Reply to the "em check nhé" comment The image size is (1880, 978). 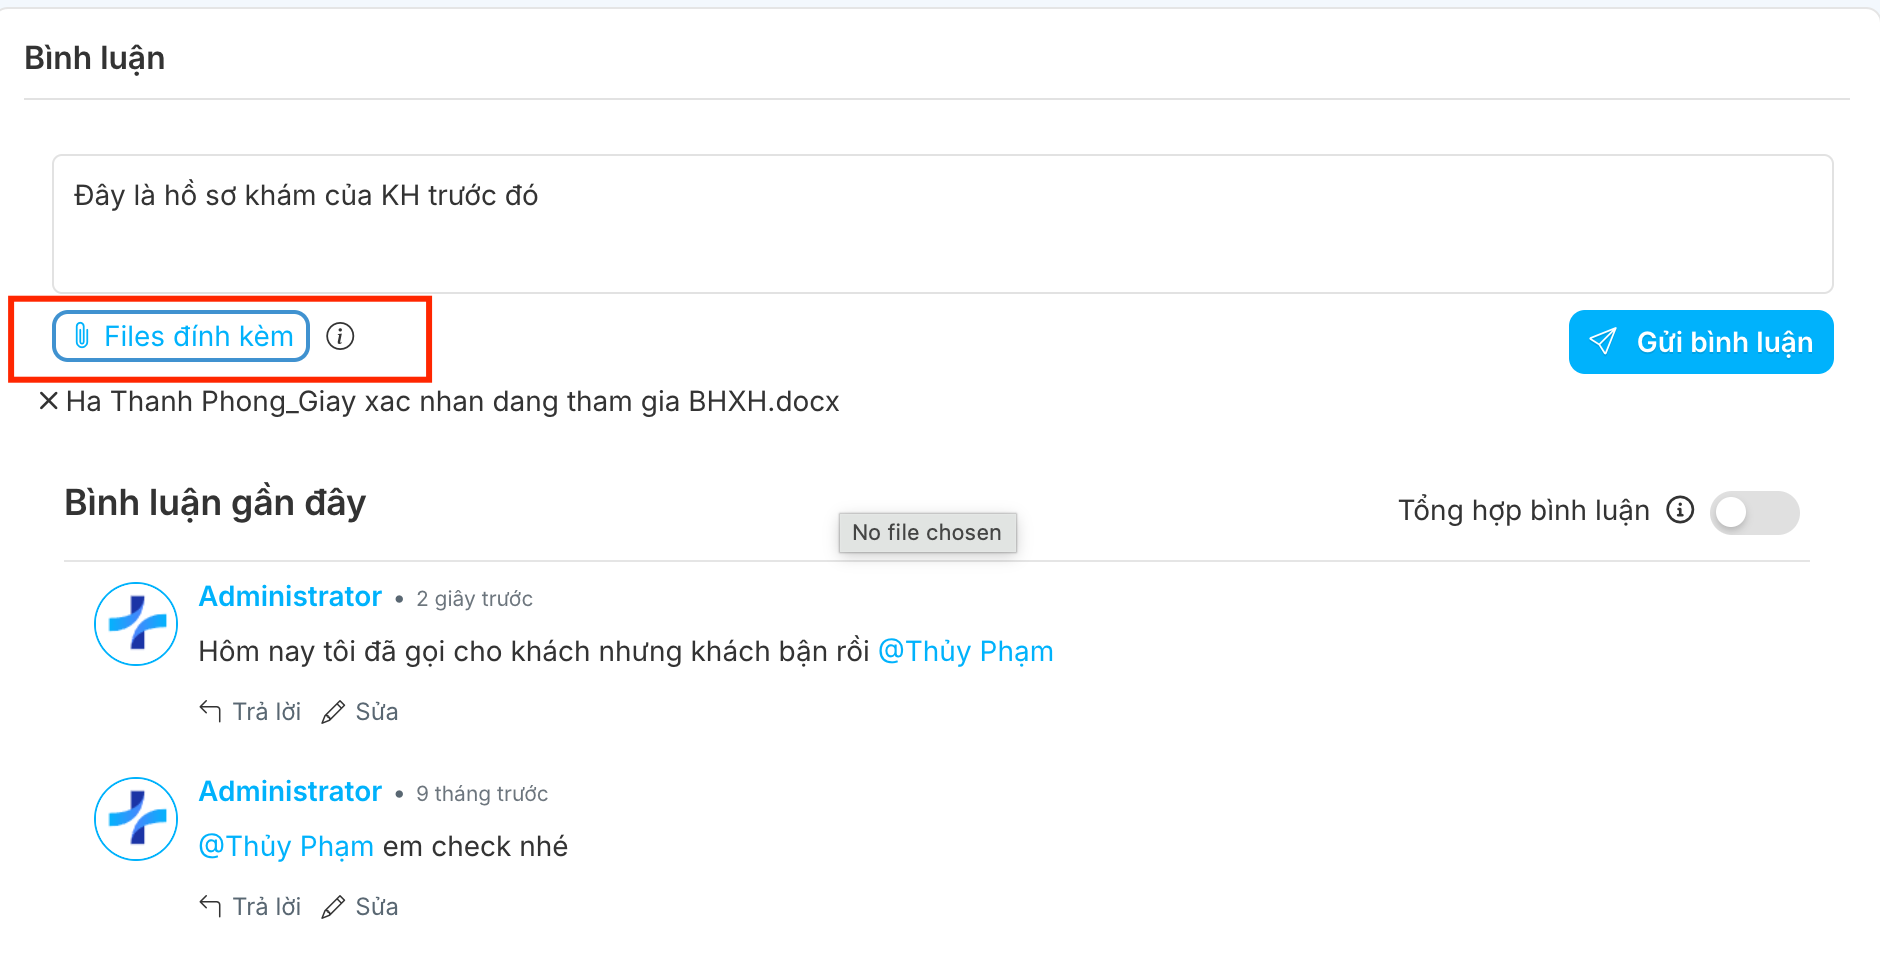[x=250, y=906]
